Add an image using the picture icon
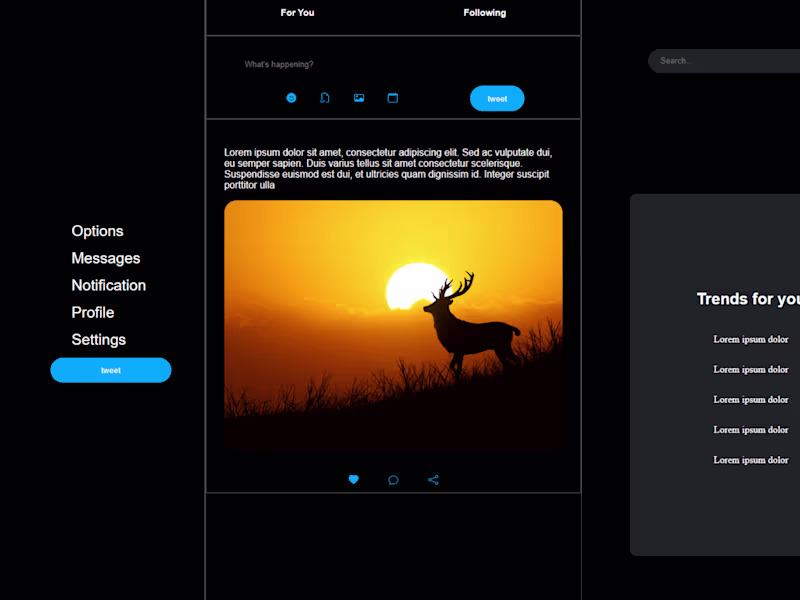 pyautogui.click(x=359, y=98)
